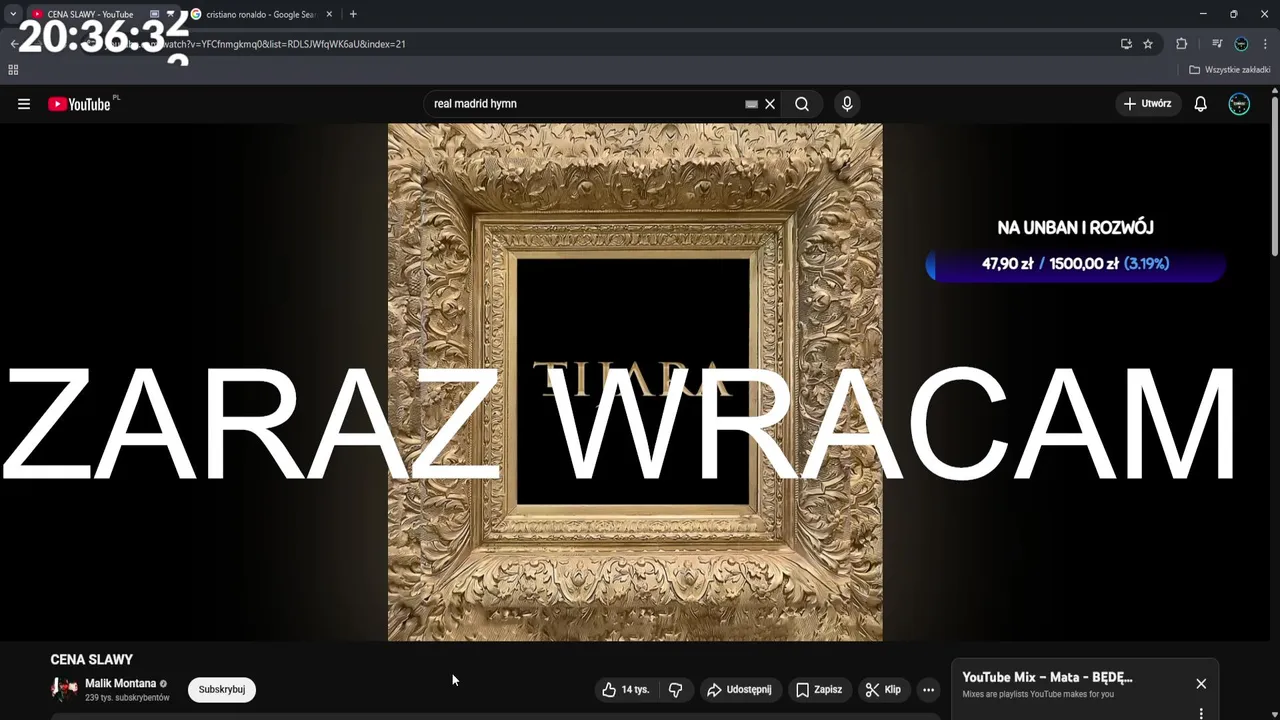Open Chrome profile avatar

coord(1241,44)
